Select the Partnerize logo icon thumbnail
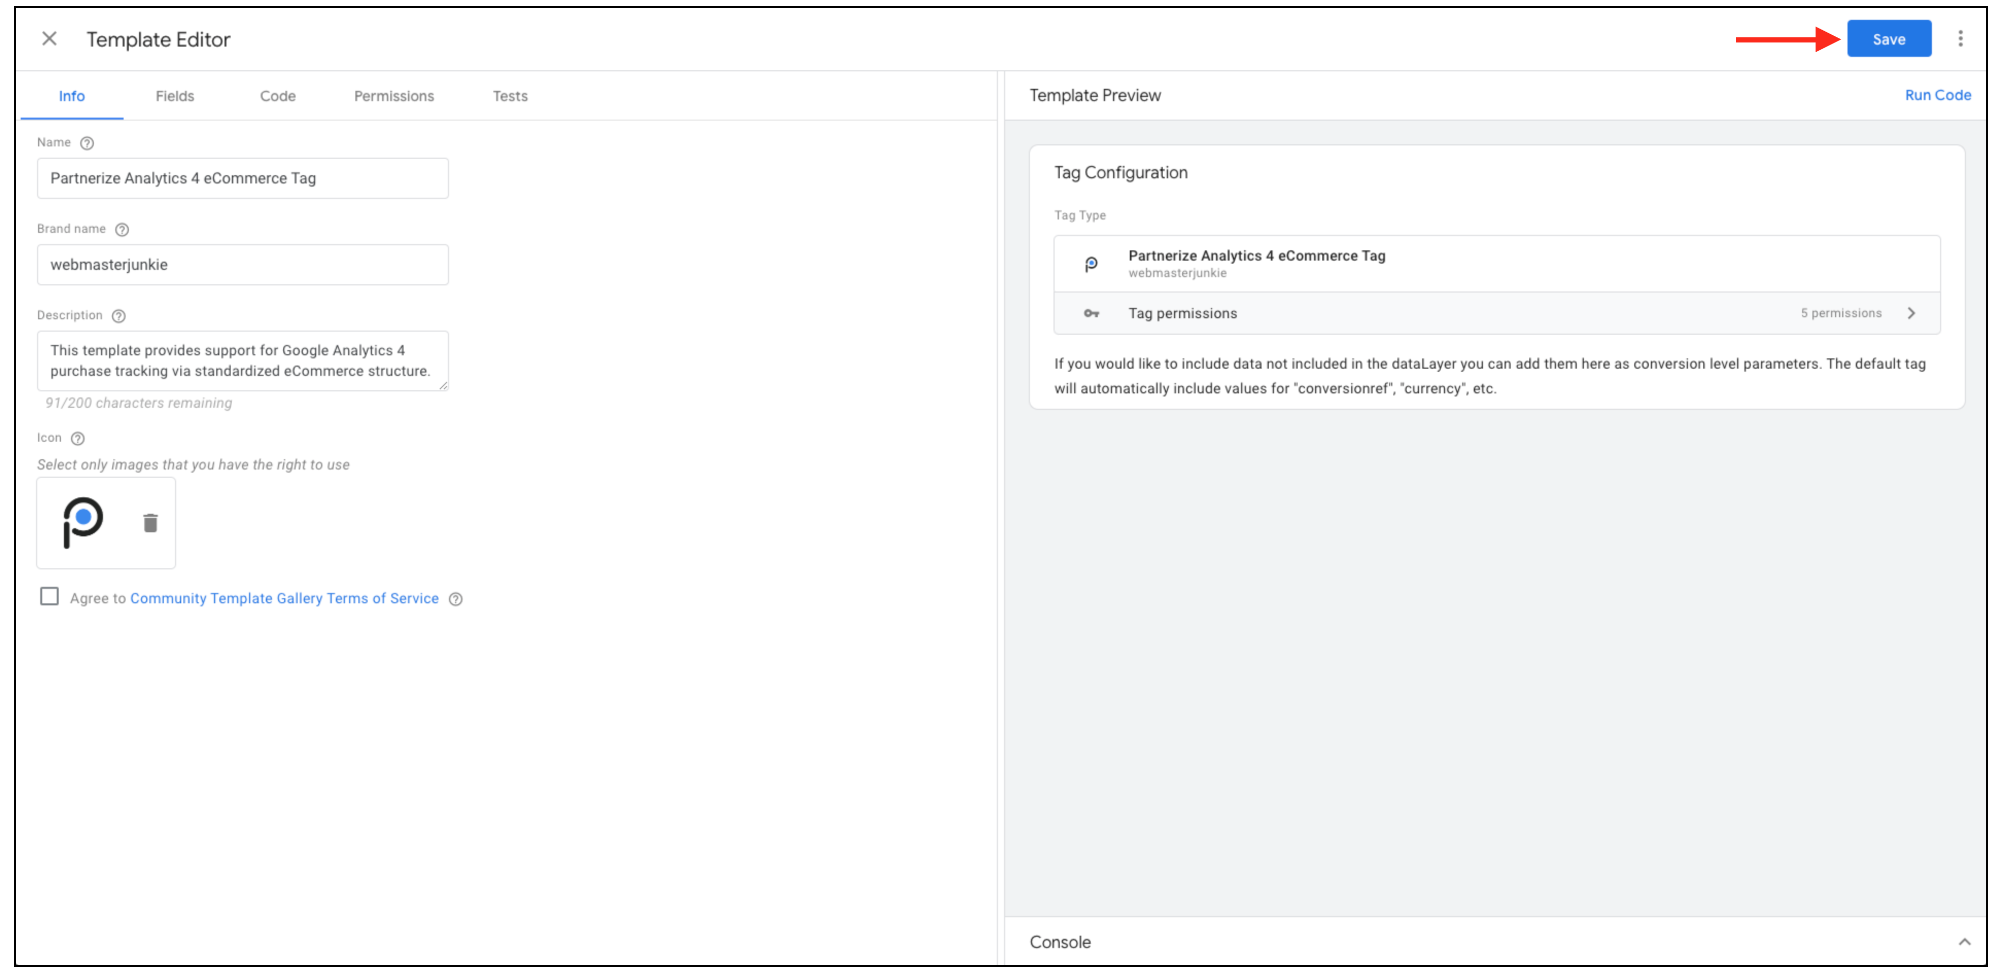2008x980 pixels. (83, 522)
